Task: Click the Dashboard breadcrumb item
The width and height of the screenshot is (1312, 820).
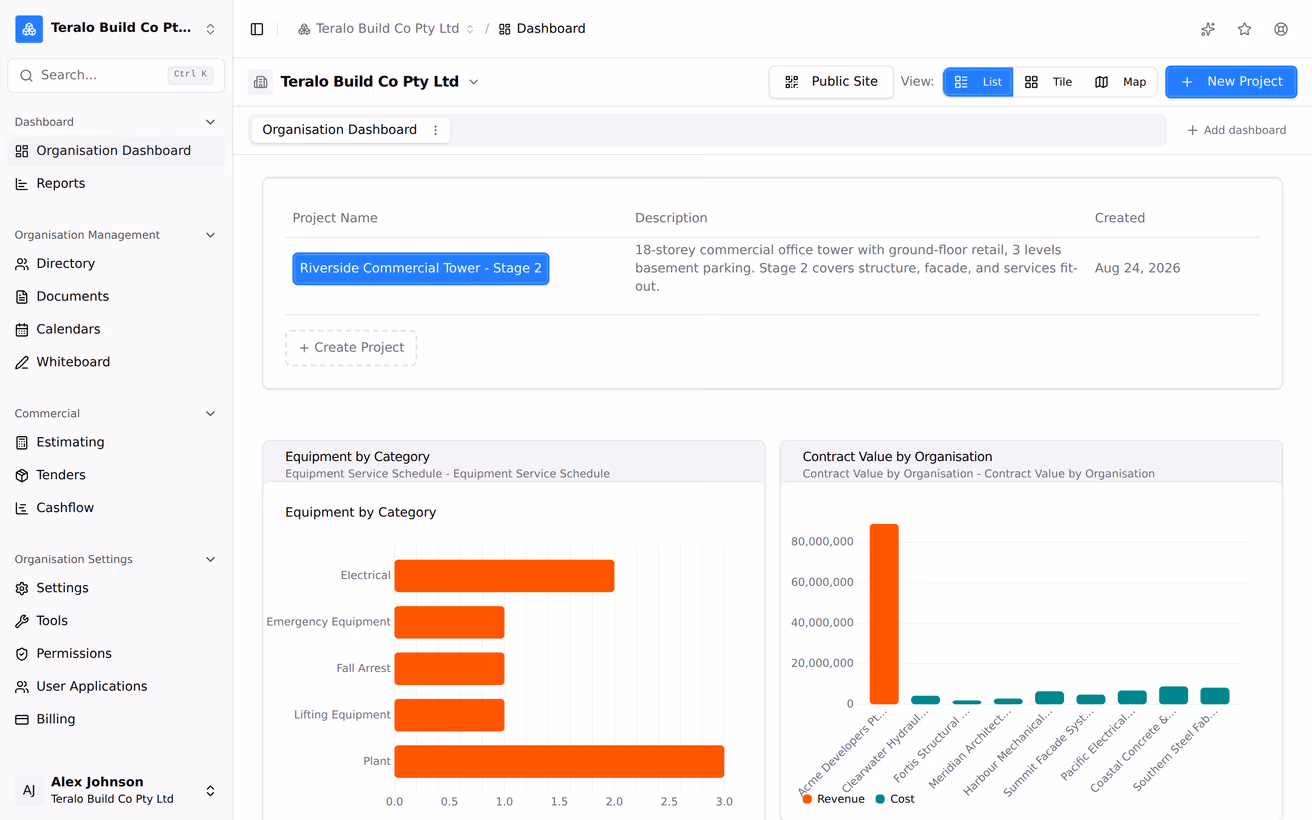Action: click(542, 29)
